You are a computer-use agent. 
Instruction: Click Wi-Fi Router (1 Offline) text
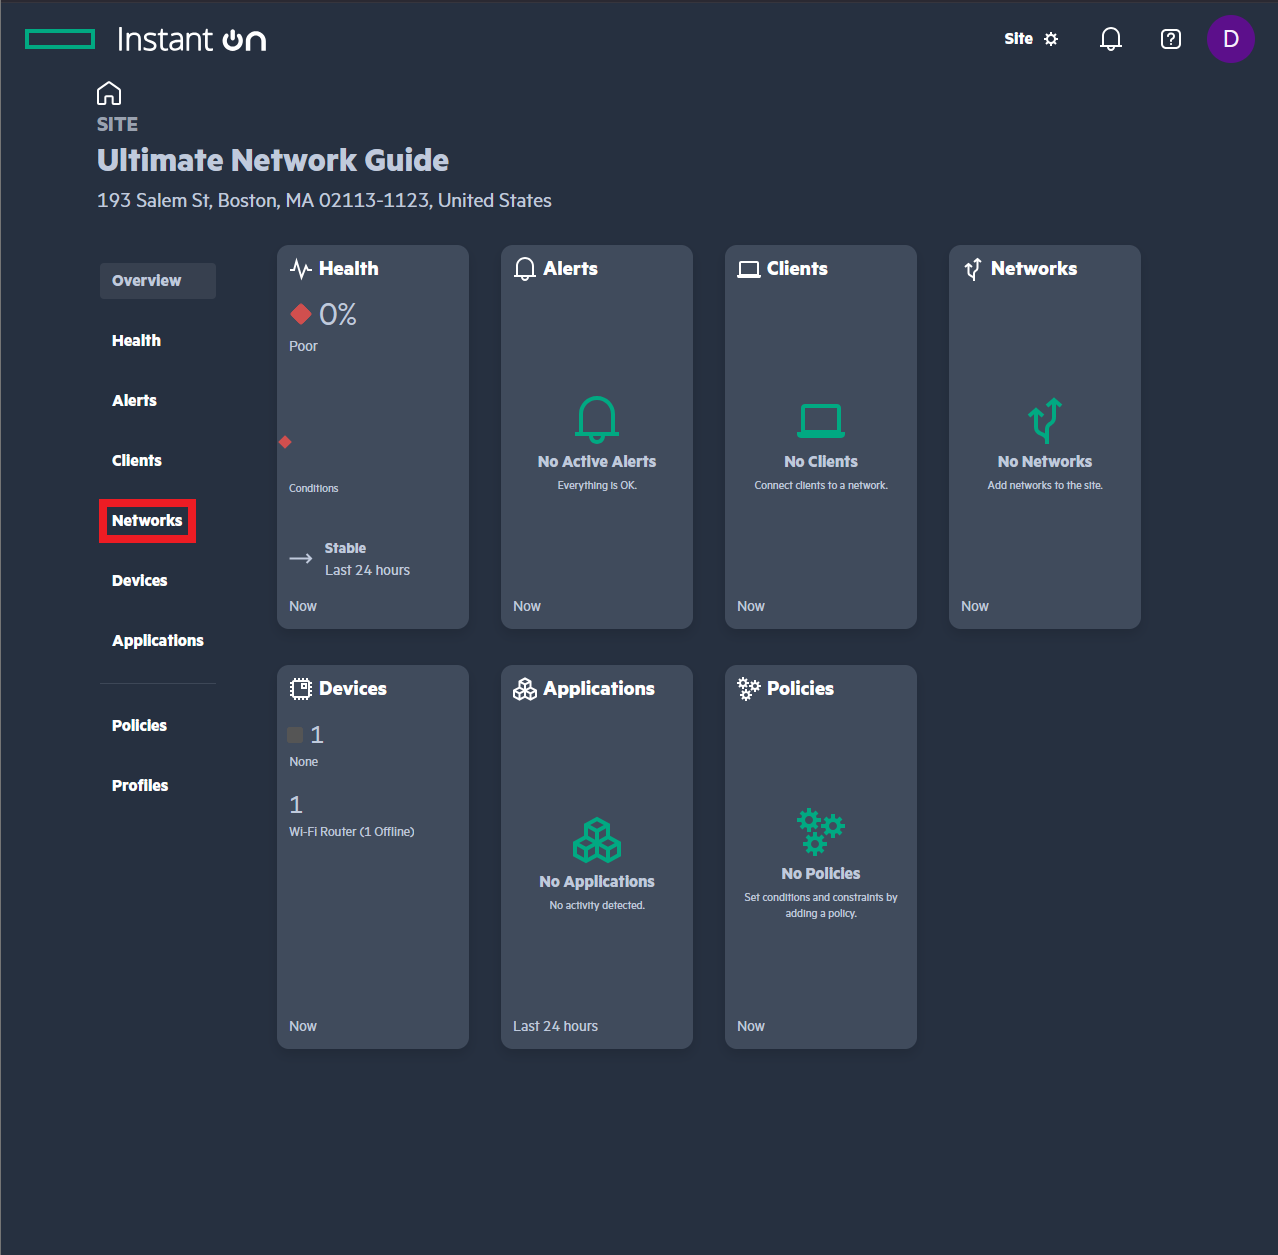point(352,832)
